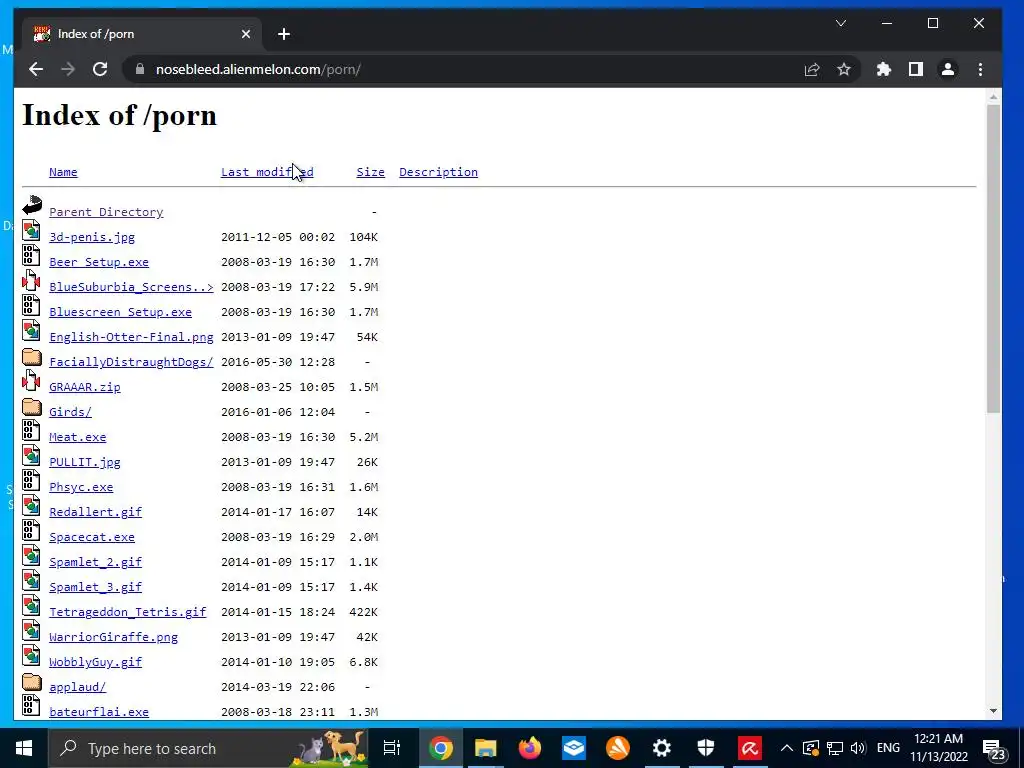Viewport: 1024px width, 768px height.
Task: Open the bateurflai.exe link
Action: click(99, 712)
